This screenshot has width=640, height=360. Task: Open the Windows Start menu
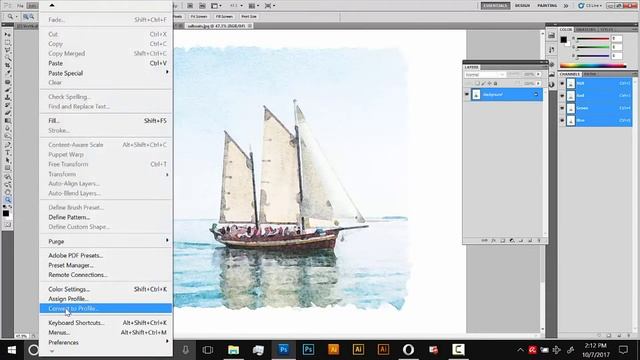tap(11, 350)
